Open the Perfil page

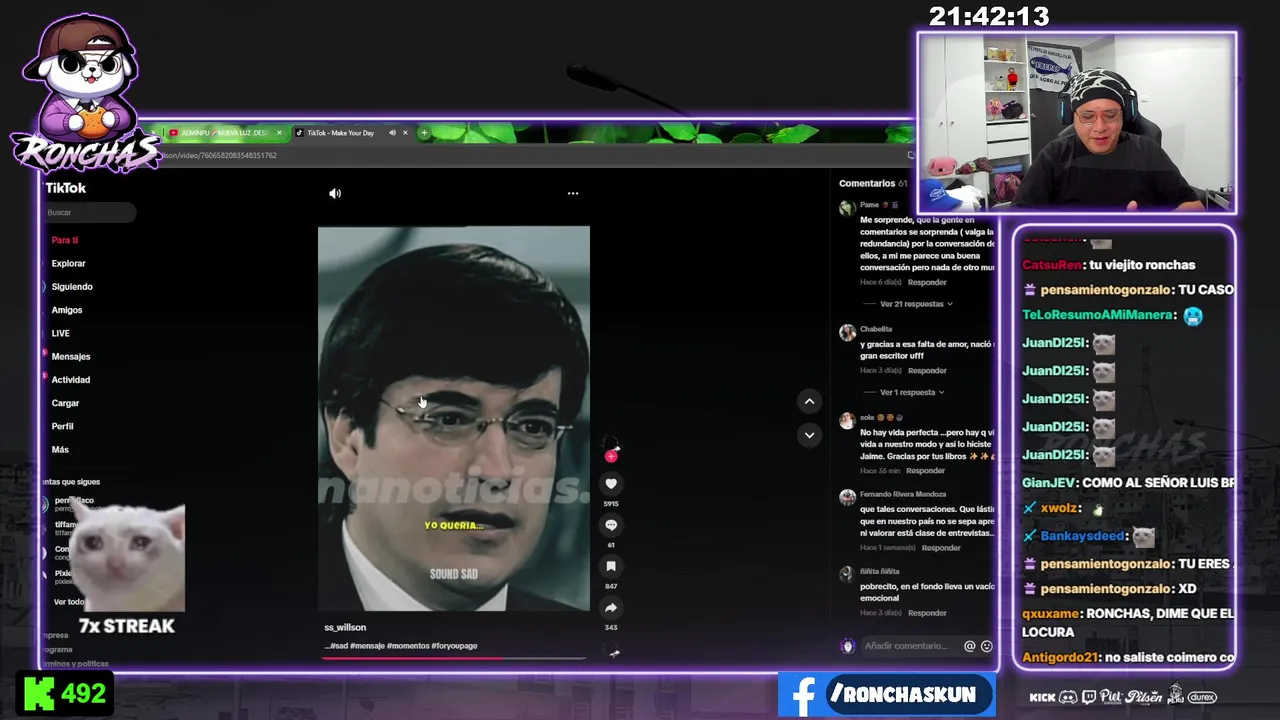[62, 426]
